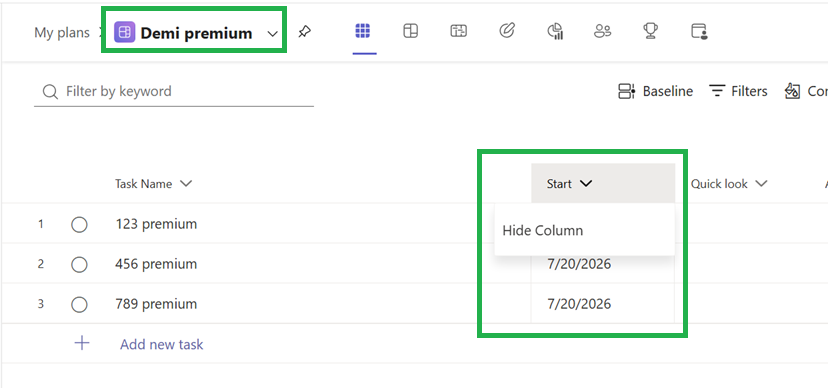834x388 pixels.
Task: Click the Filters funnel icon
Action: click(718, 92)
